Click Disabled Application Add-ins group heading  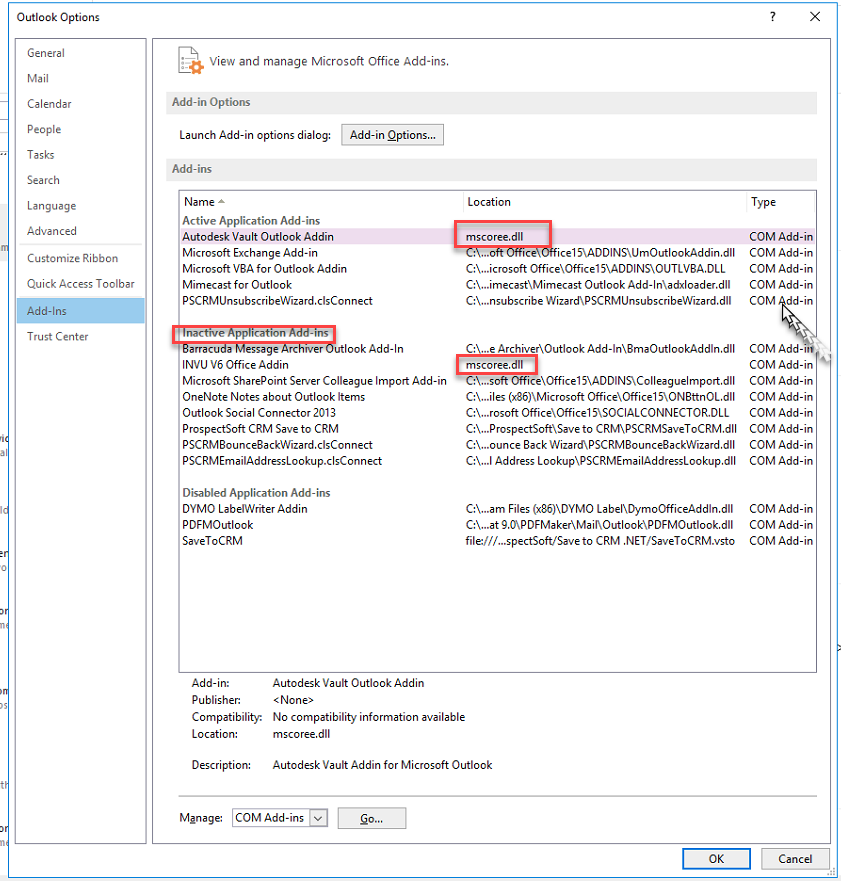click(x=256, y=493)
